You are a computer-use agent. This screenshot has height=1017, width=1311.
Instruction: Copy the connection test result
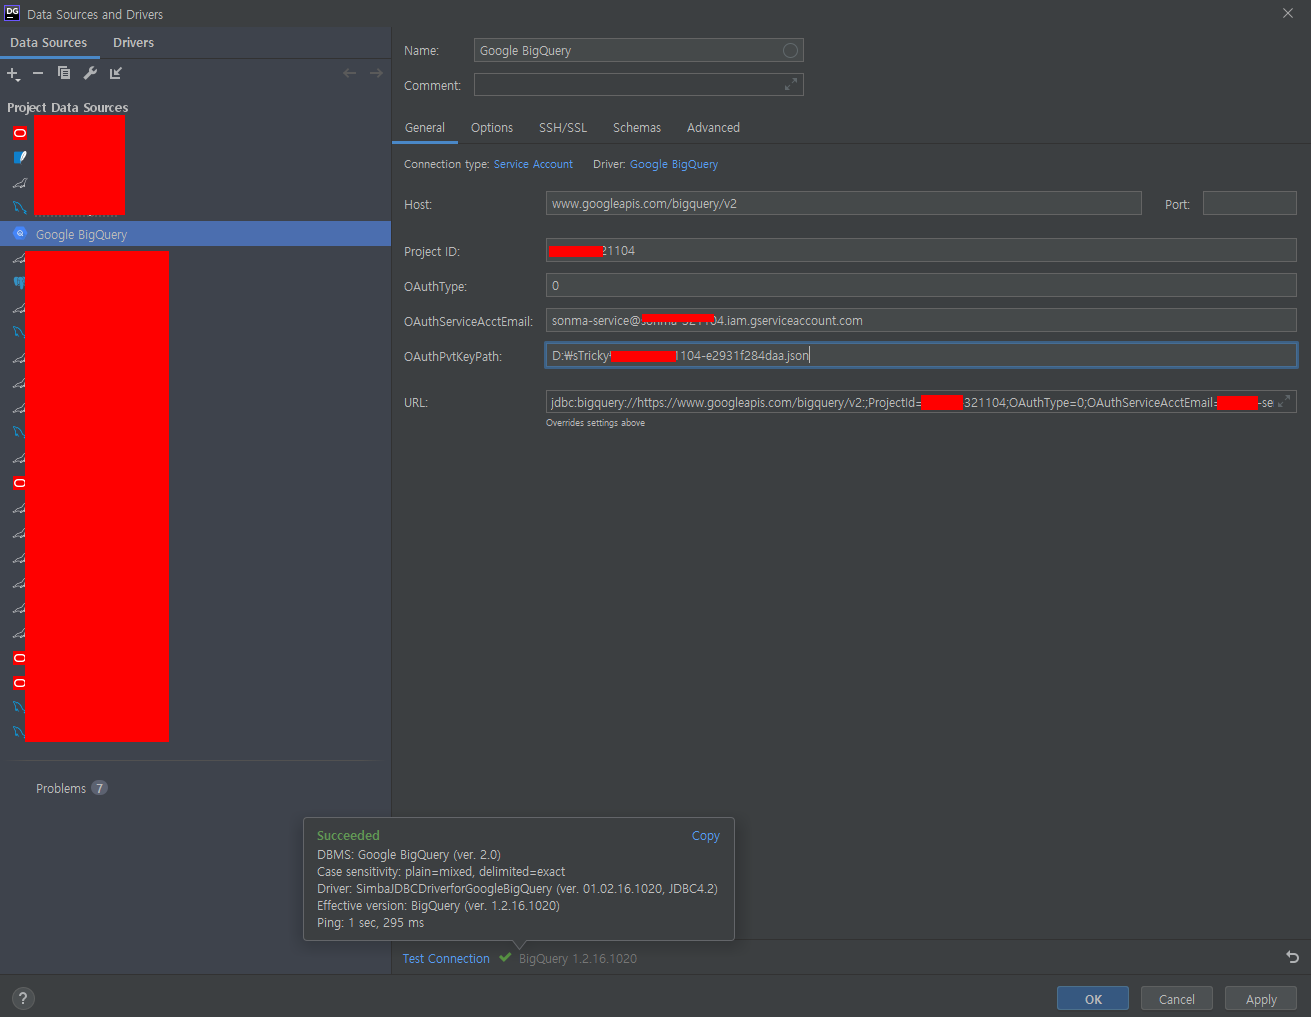706,836
